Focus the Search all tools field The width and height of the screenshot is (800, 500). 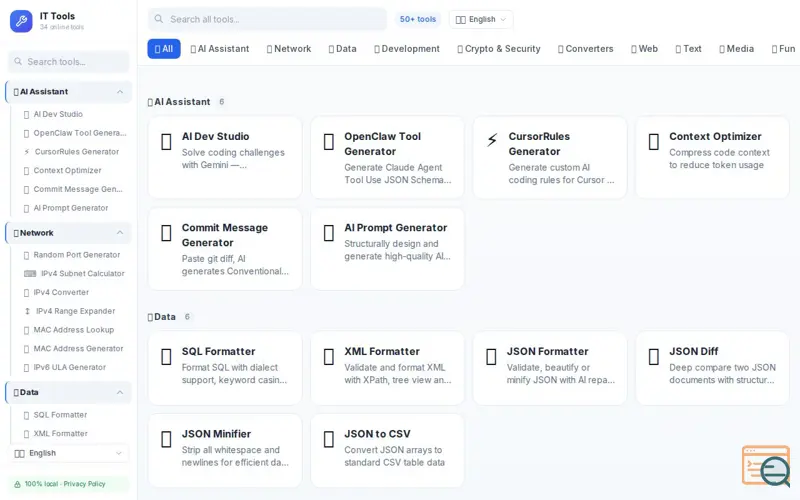coord(267,19)
